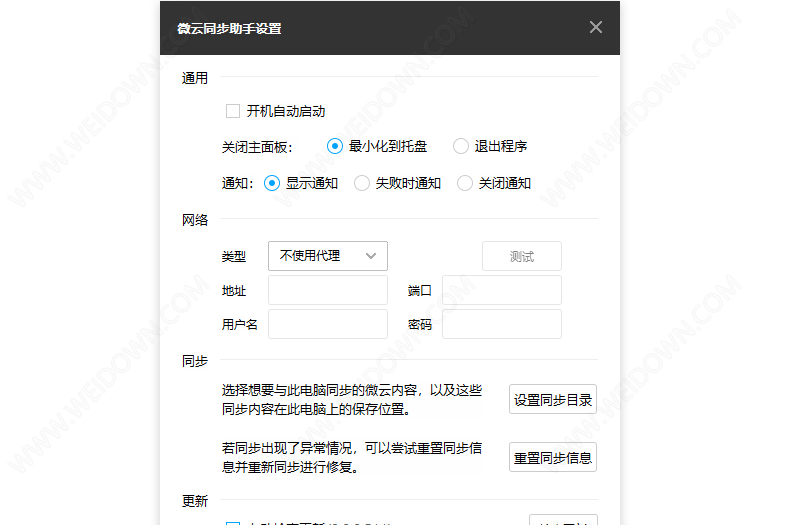Click the 重置同步信息 button
Screen dimensions: 790x525
click(x=553, y=457)
